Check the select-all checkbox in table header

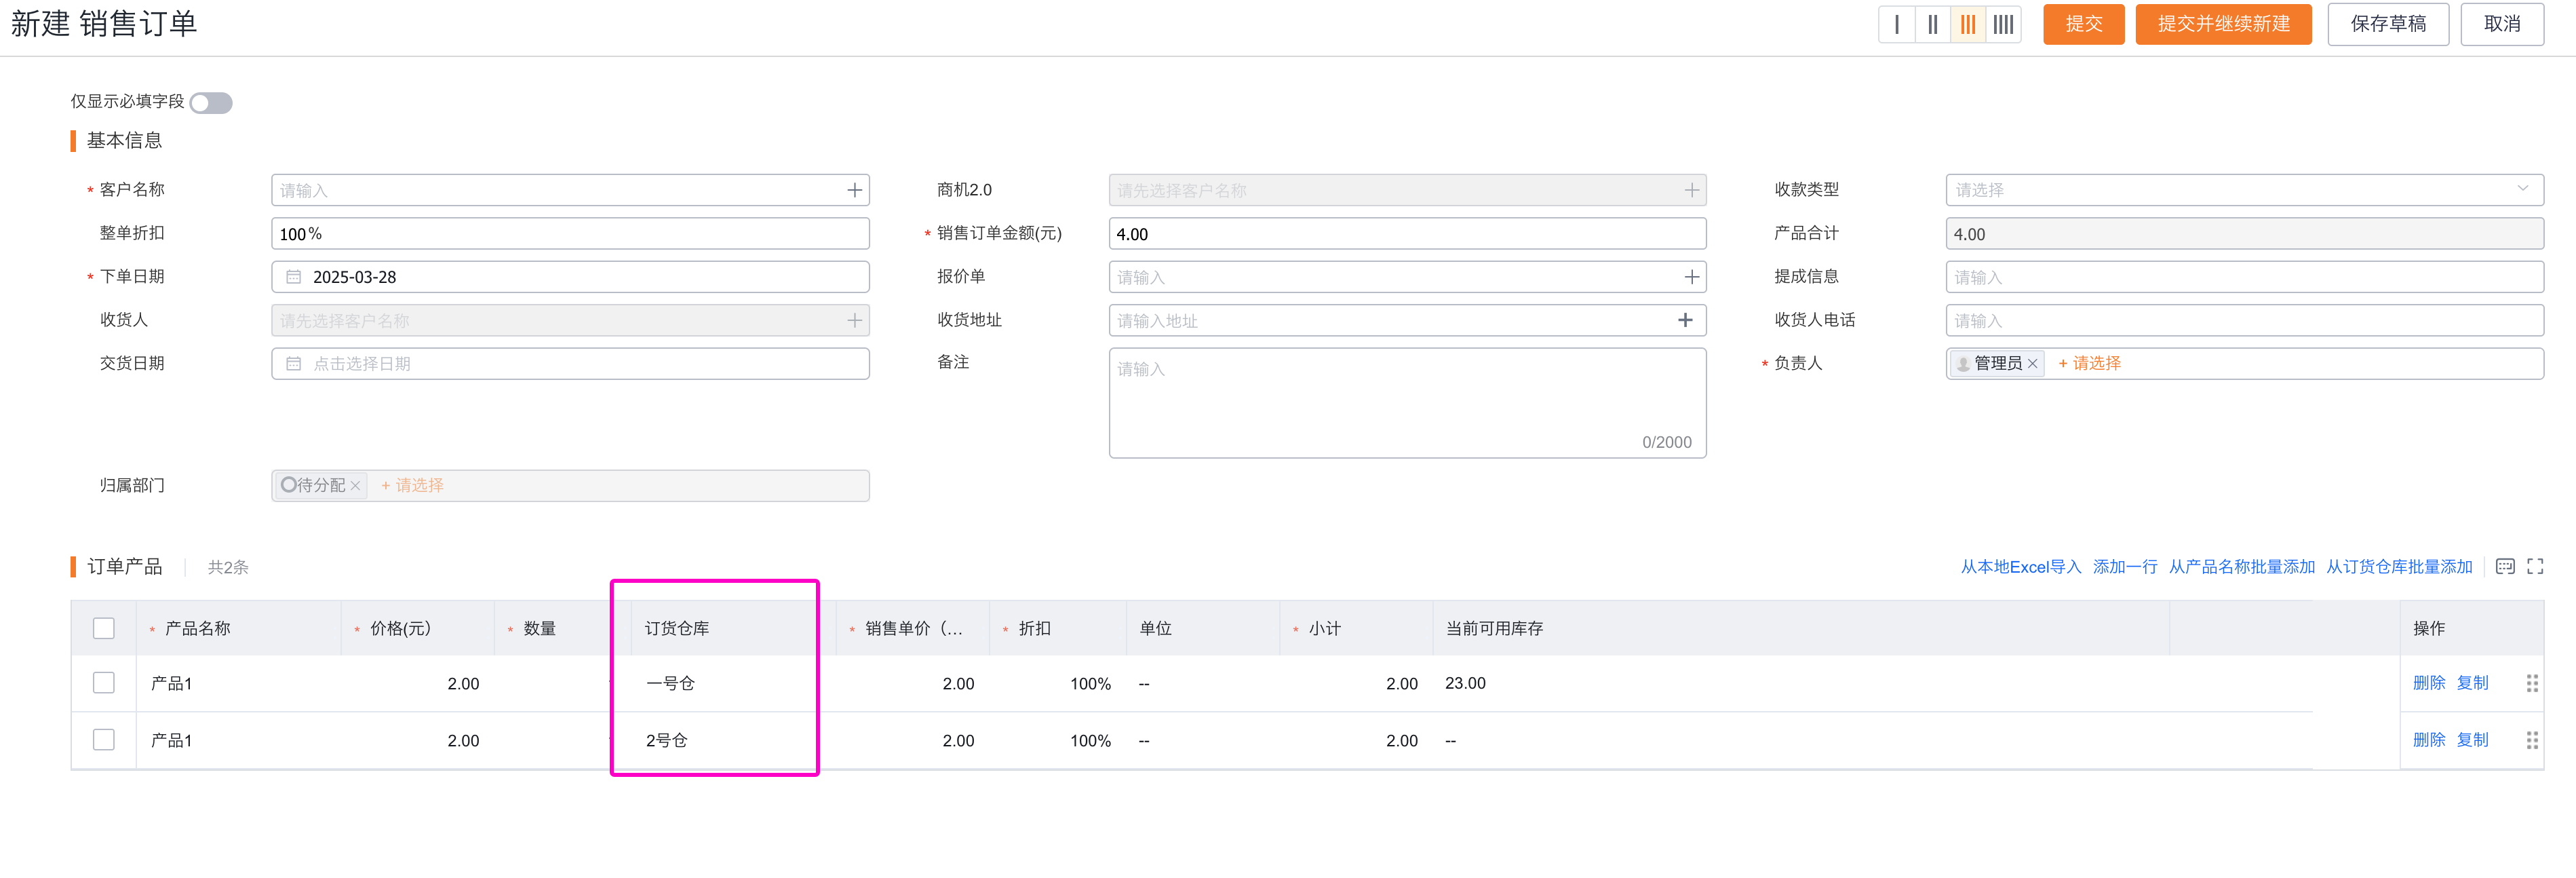pos(104,628)
